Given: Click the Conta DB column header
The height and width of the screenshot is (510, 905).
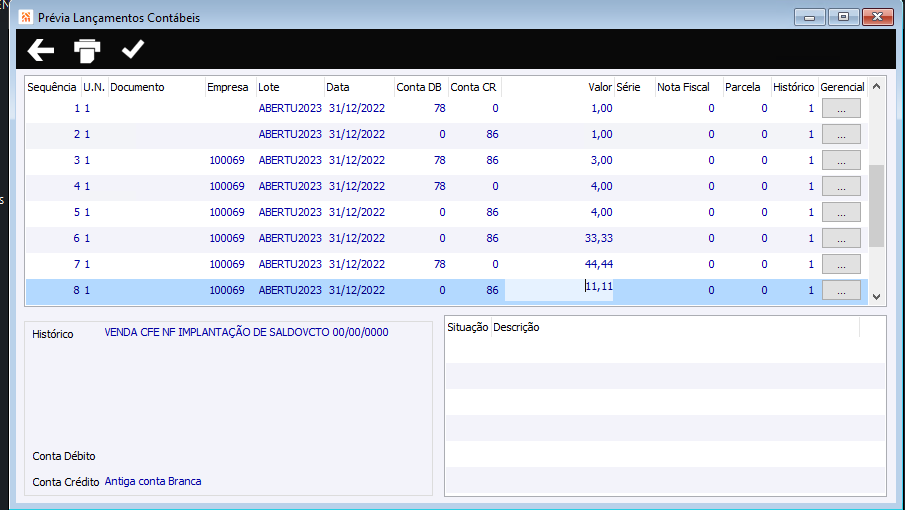Looking at the screenshot, I should 419,87.
